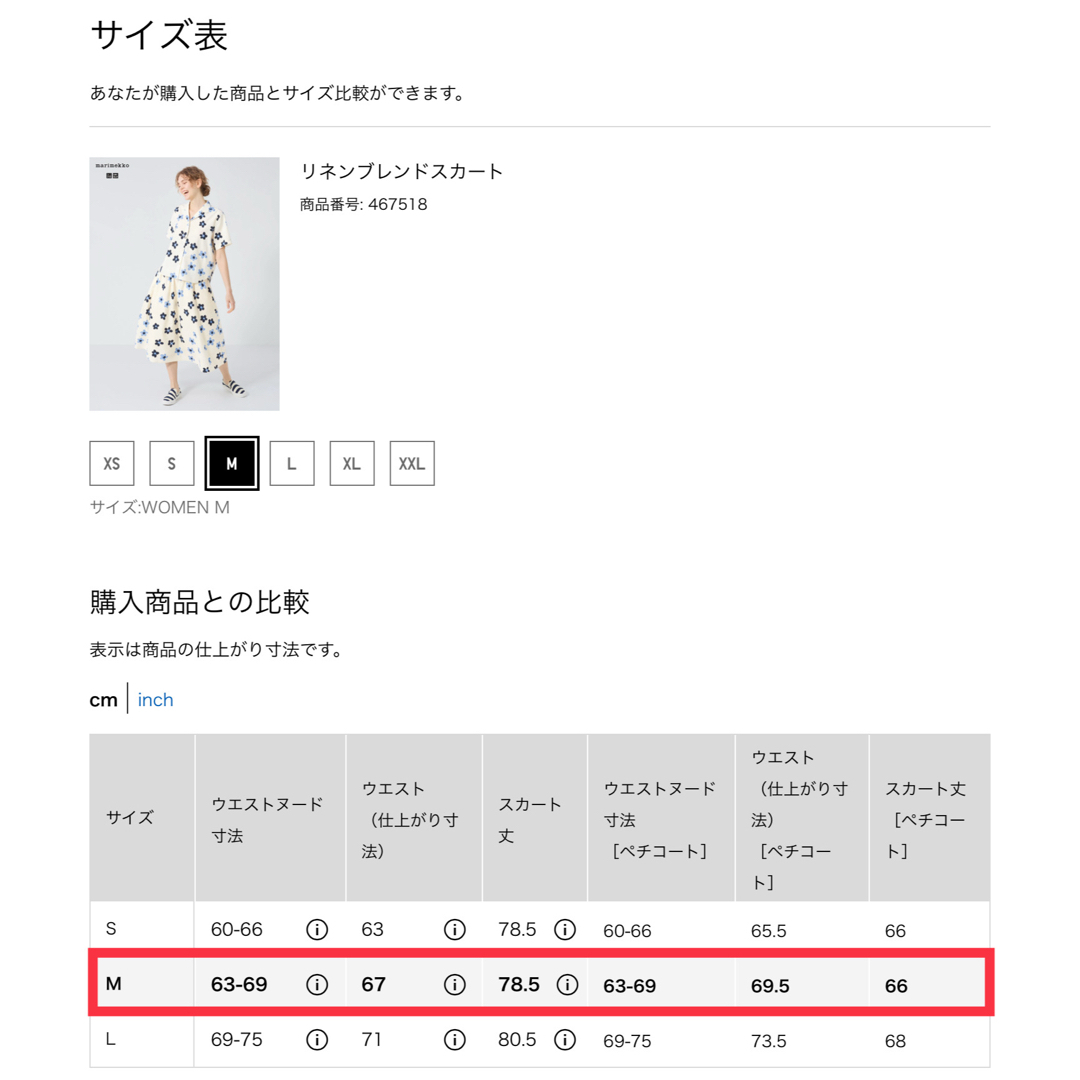
Task: Switch measurement units to inch
Action: 156,700
